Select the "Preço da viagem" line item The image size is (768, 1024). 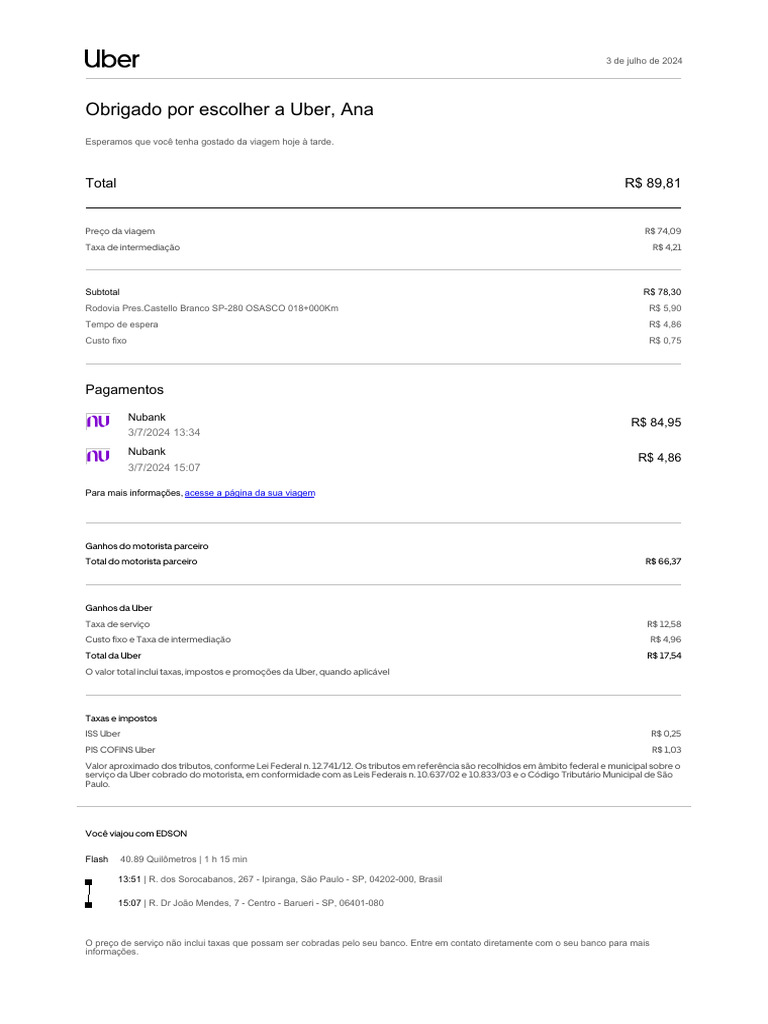point(120,231)
